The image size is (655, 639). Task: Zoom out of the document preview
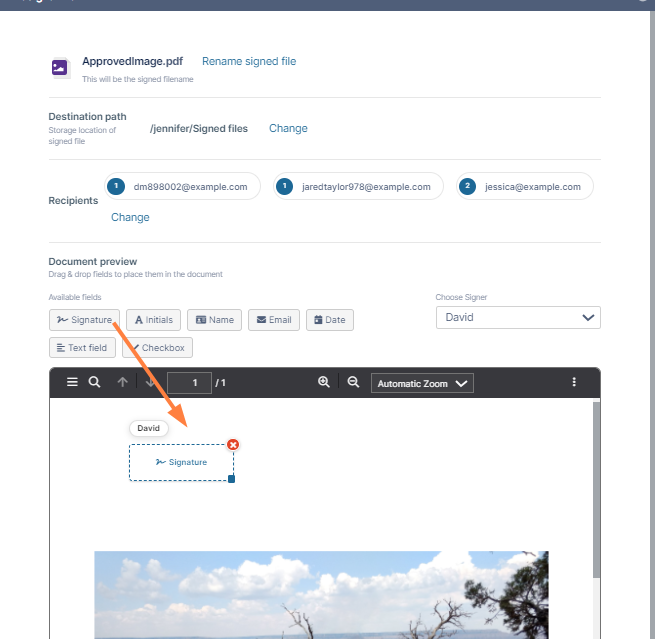coord(353,382)
